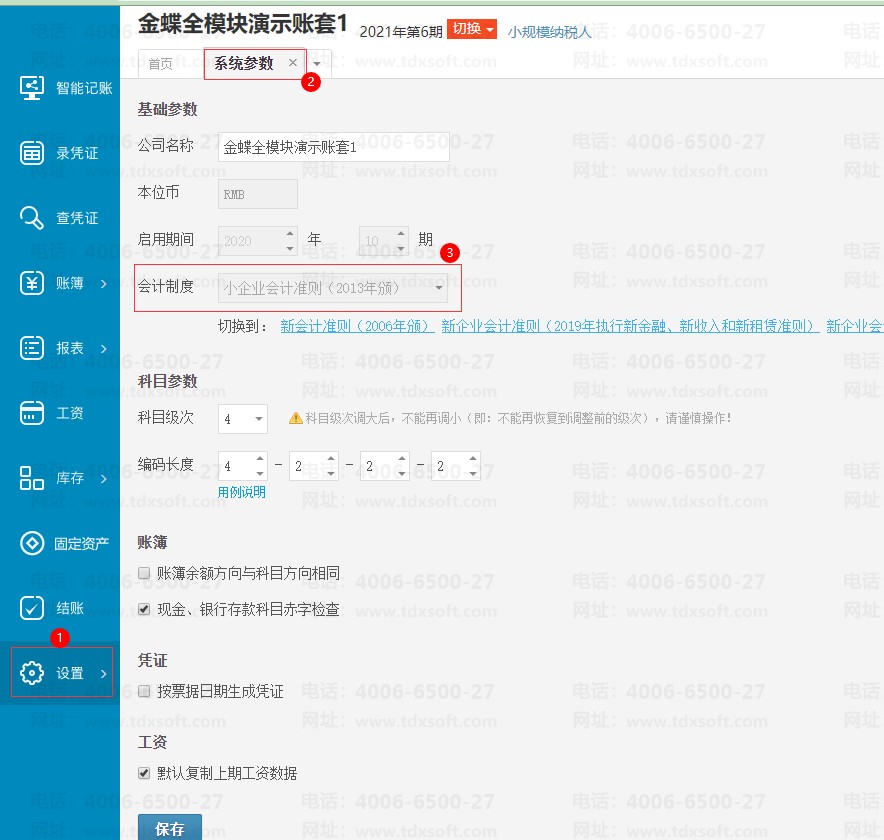Enable 账簿余额方向与科目方向相同 checkbox

pos(145,574)
